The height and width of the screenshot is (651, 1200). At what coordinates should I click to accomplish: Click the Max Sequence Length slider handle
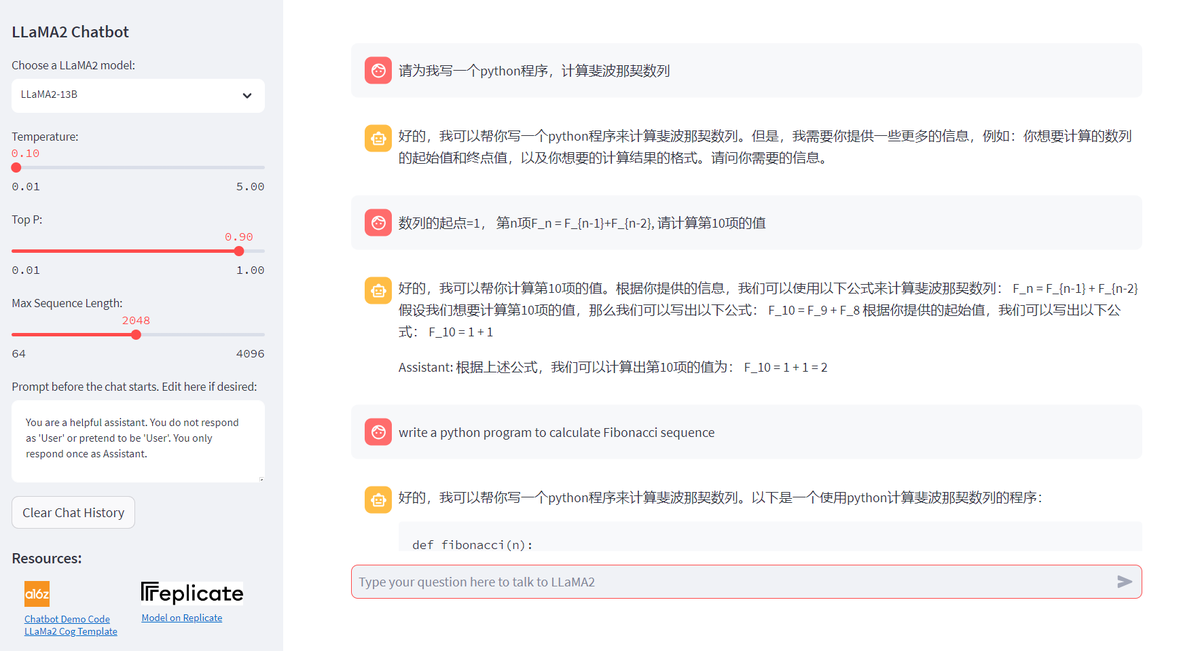[x=136, y=335]
